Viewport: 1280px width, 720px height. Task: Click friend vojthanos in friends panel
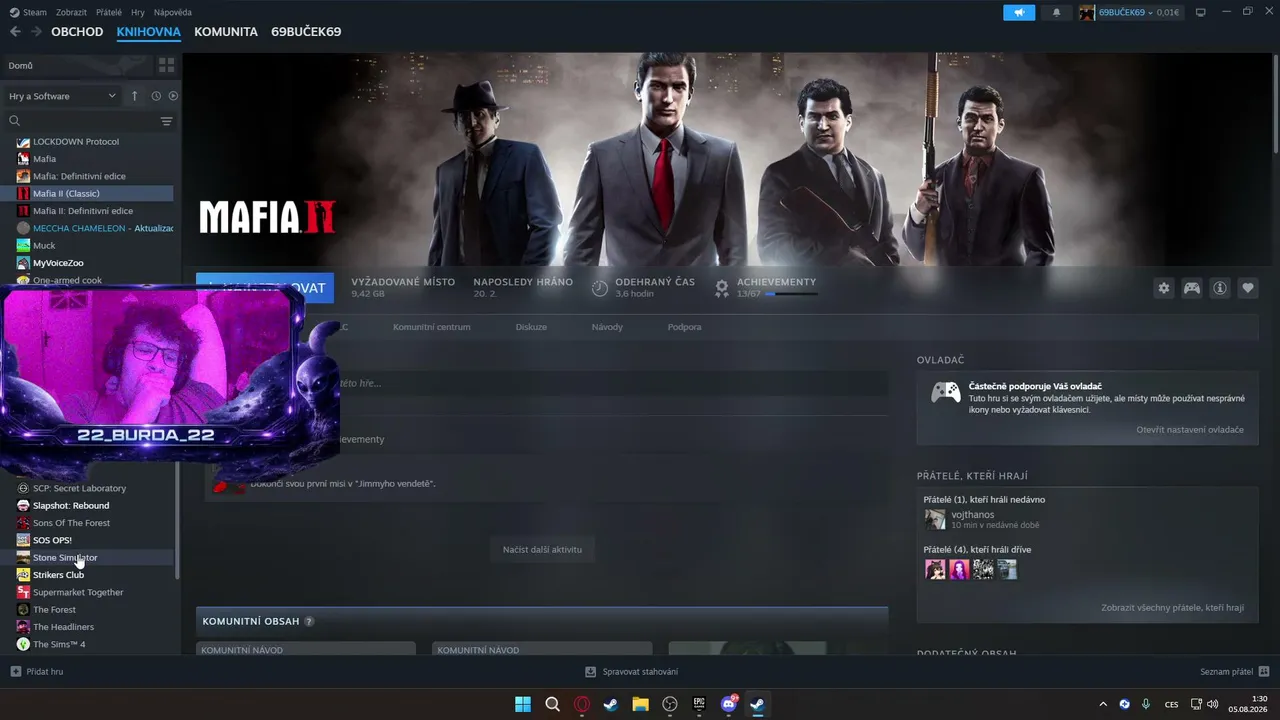click(973, 515)
